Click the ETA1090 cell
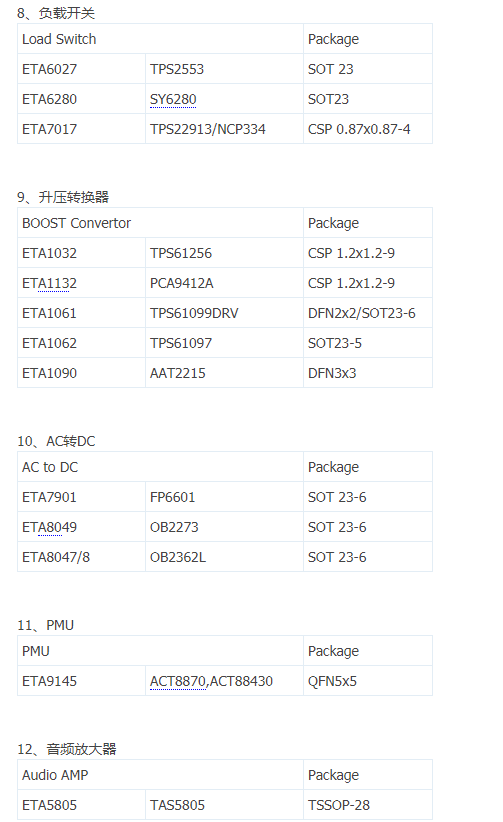This screenshot has height=822, width=503. point(81,373)
